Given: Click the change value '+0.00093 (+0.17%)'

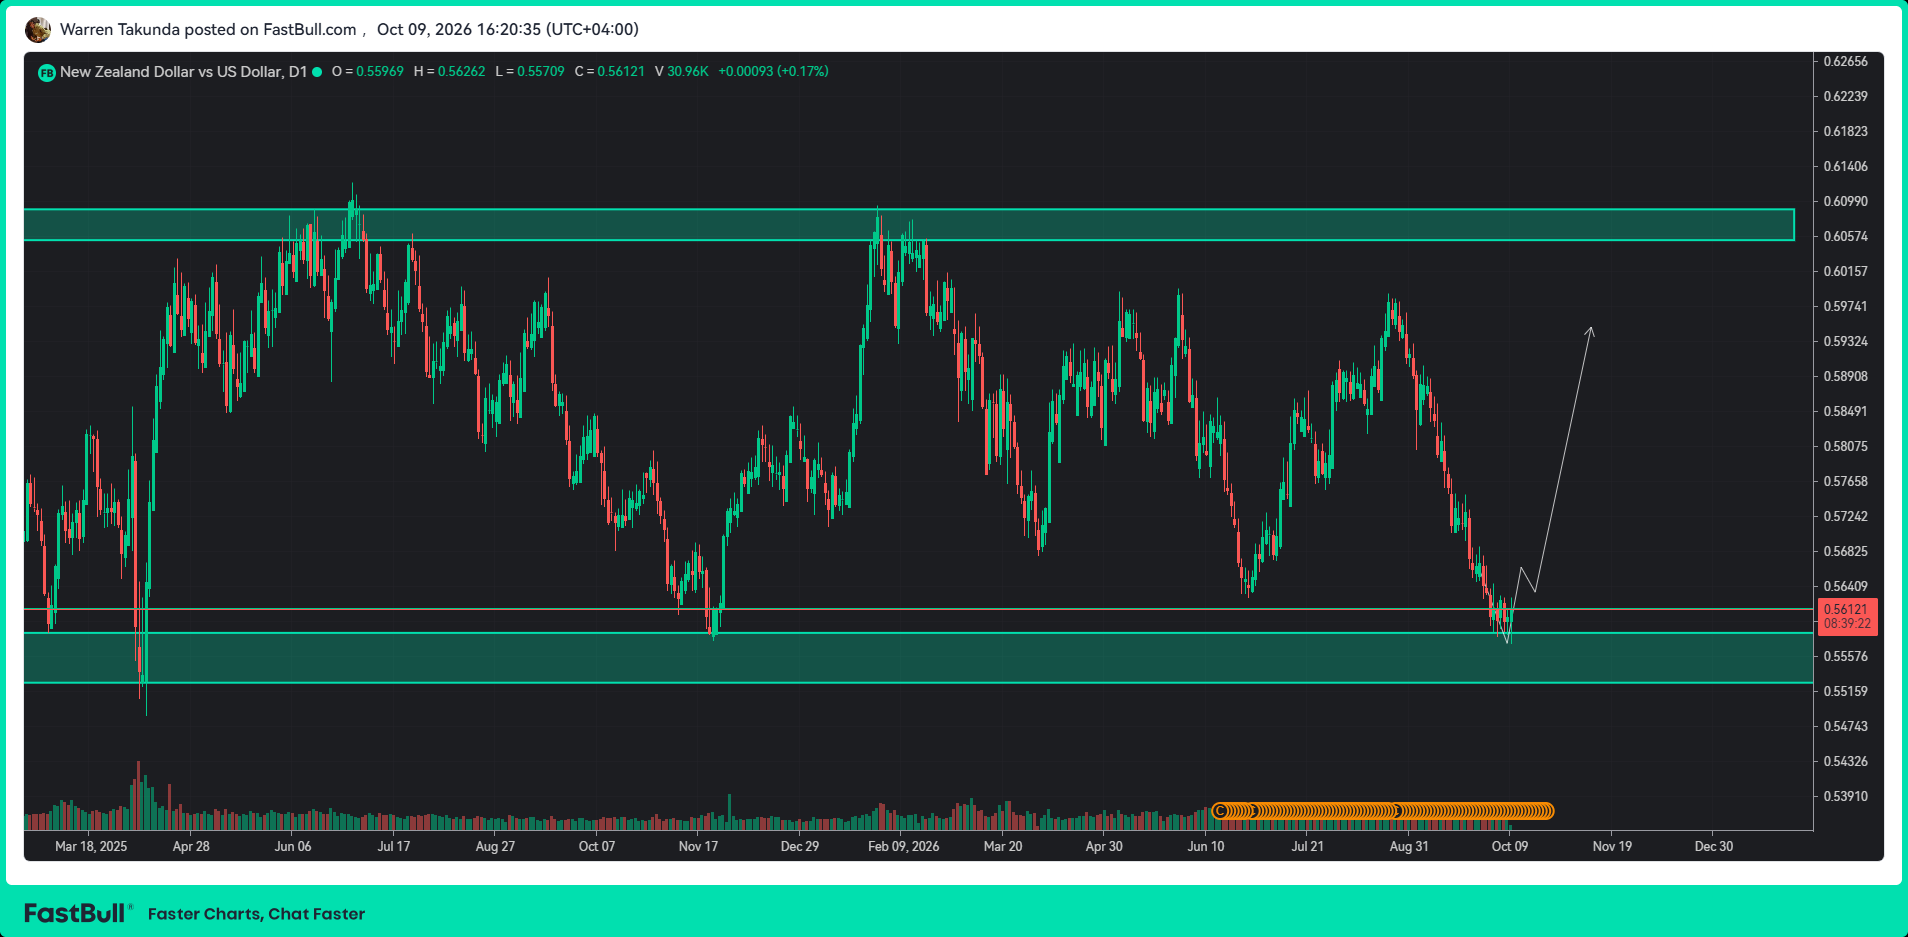Looking at the screenshot, I should pyautogui.click(x=774, y=72).
